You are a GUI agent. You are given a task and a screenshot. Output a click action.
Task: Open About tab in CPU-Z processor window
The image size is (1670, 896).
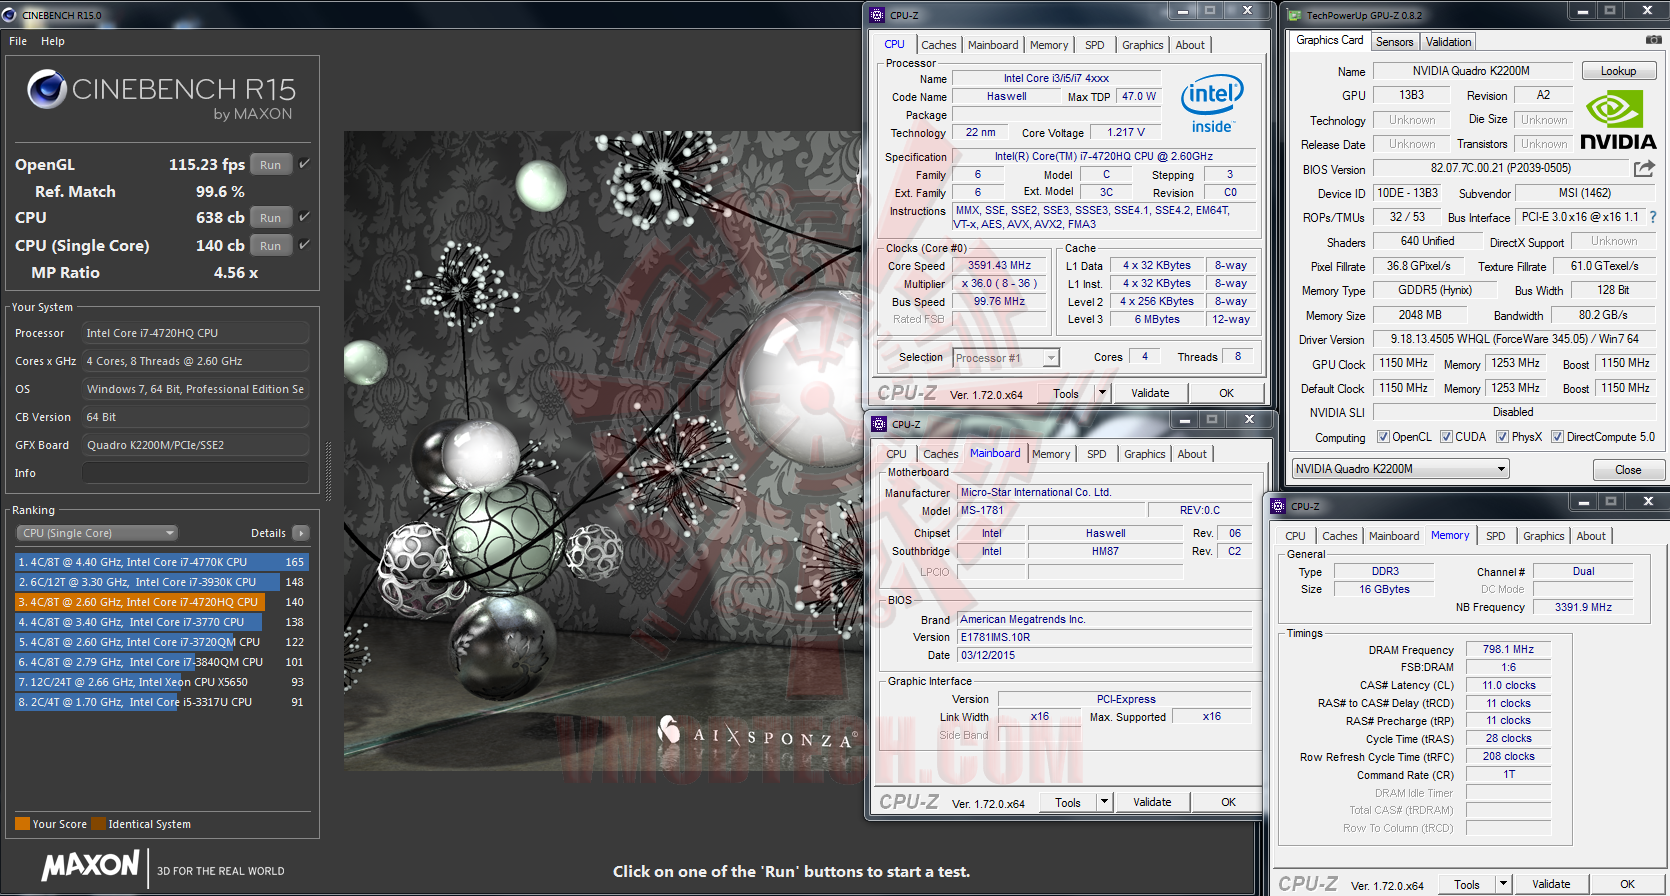(x=1190, y=45)
